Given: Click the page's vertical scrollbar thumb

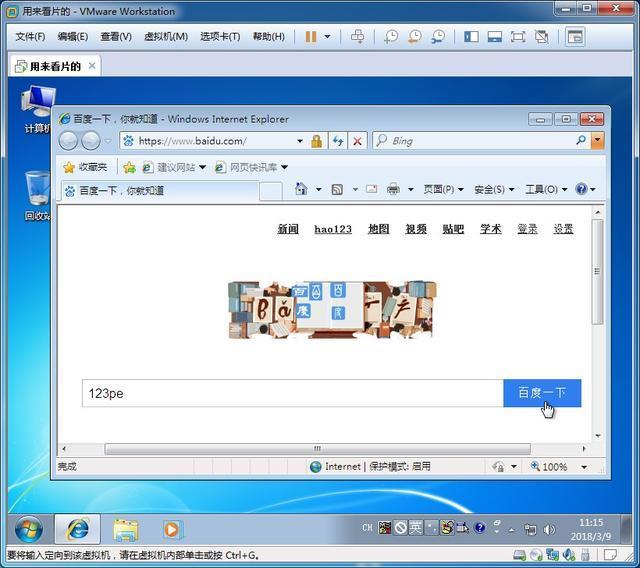Looking at the screenshot, I should [597, 272].
